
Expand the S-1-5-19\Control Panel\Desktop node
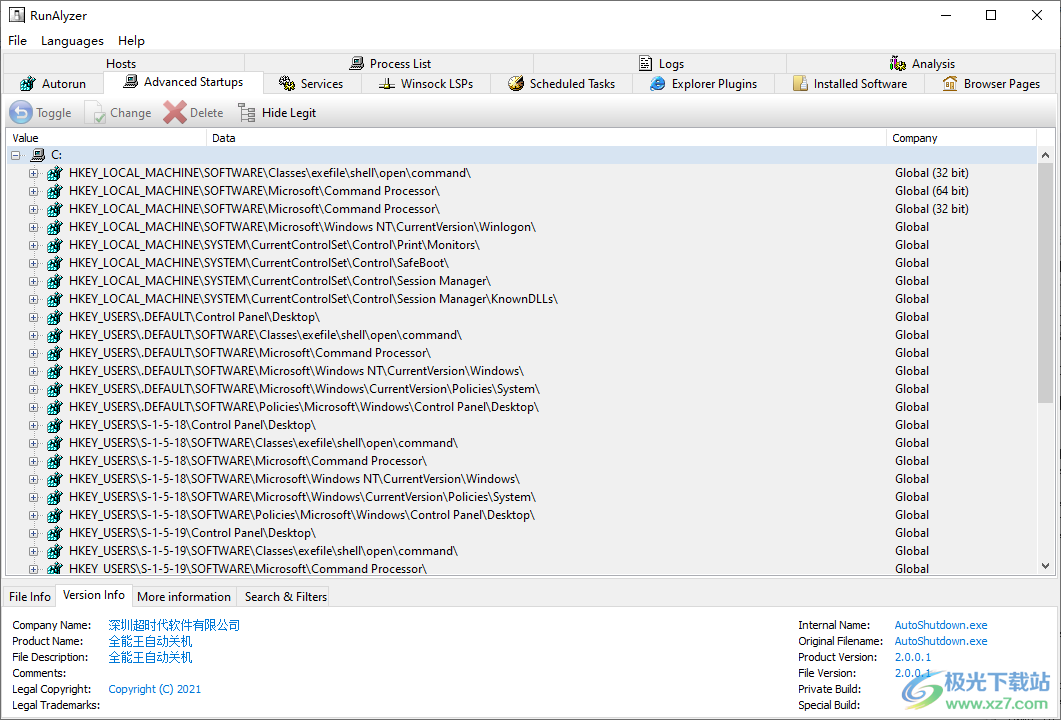[33, 533]
